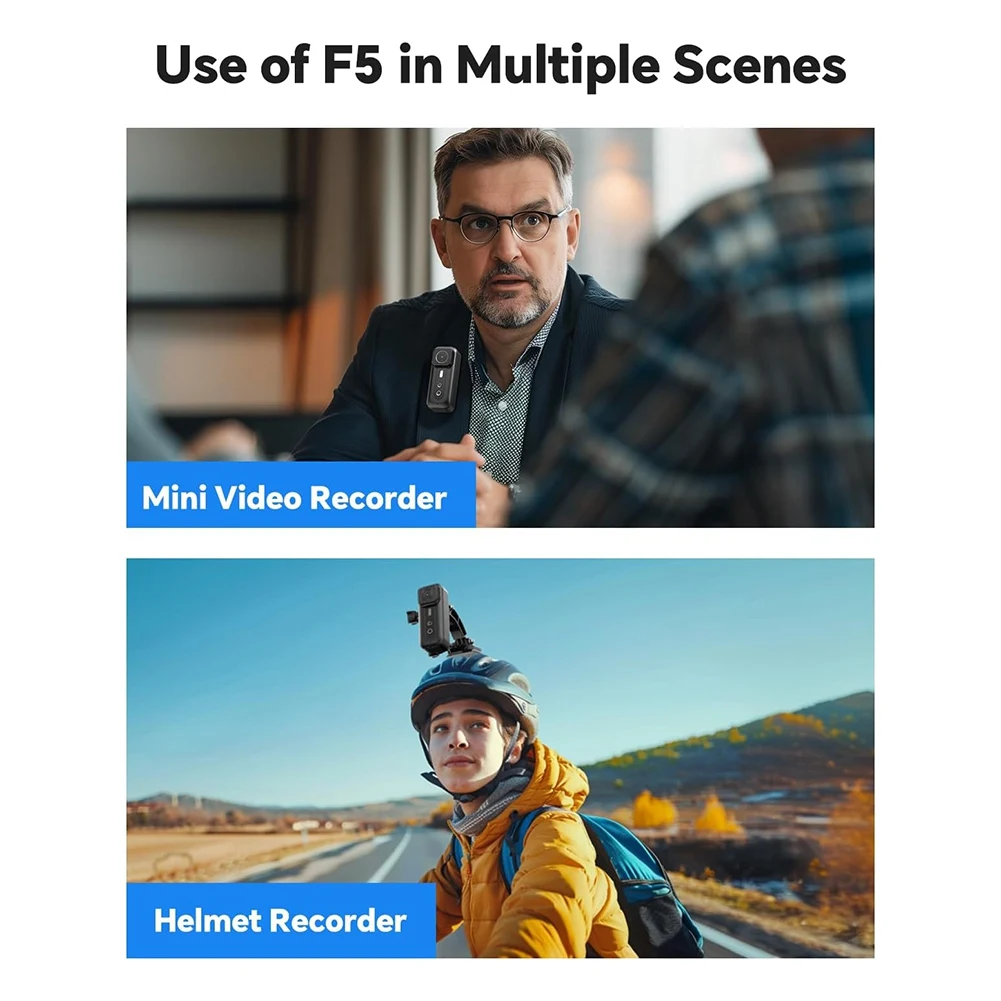Screen dimensions: 1001x1001
Task: Click the body camera clipped on the jacket
Action: pos(443,379)
